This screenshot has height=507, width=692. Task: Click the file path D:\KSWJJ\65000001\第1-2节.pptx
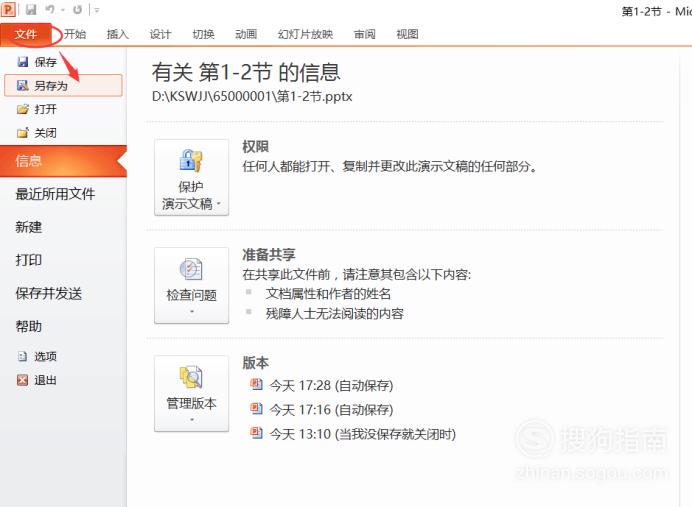[252, 97]
